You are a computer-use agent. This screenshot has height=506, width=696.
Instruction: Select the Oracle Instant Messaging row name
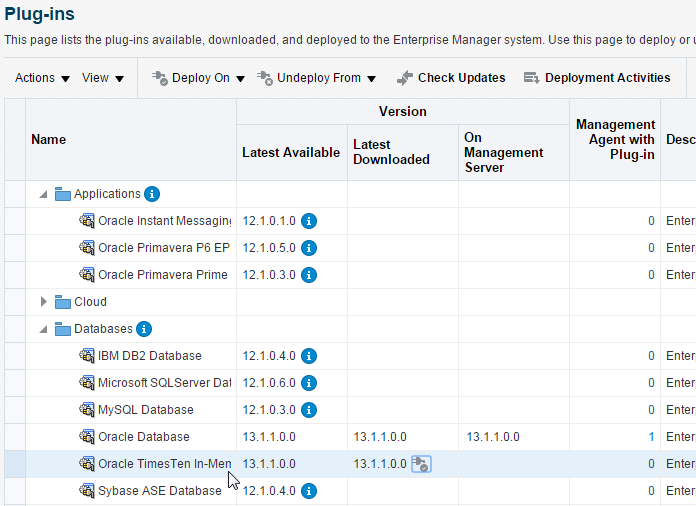click(x=165, y=221)
